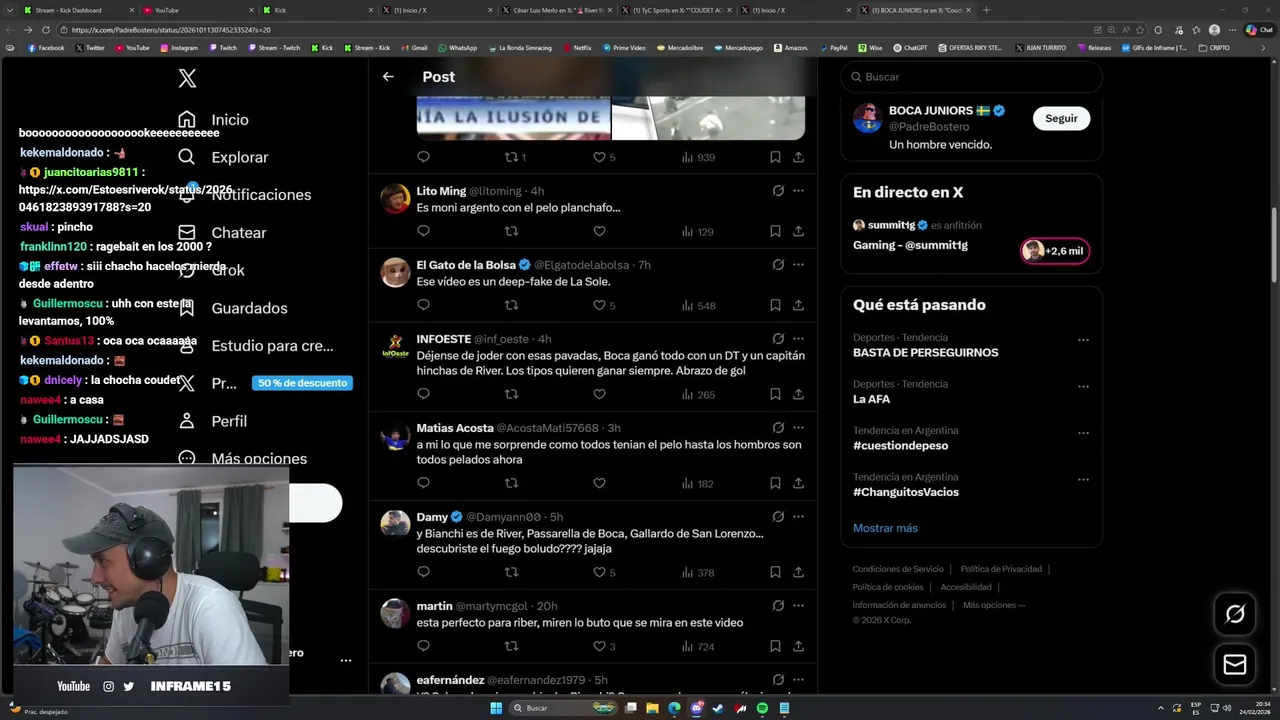The image size is (1280, 720).
Task: Click Mostrar más under trends
Action: (885, 528)
